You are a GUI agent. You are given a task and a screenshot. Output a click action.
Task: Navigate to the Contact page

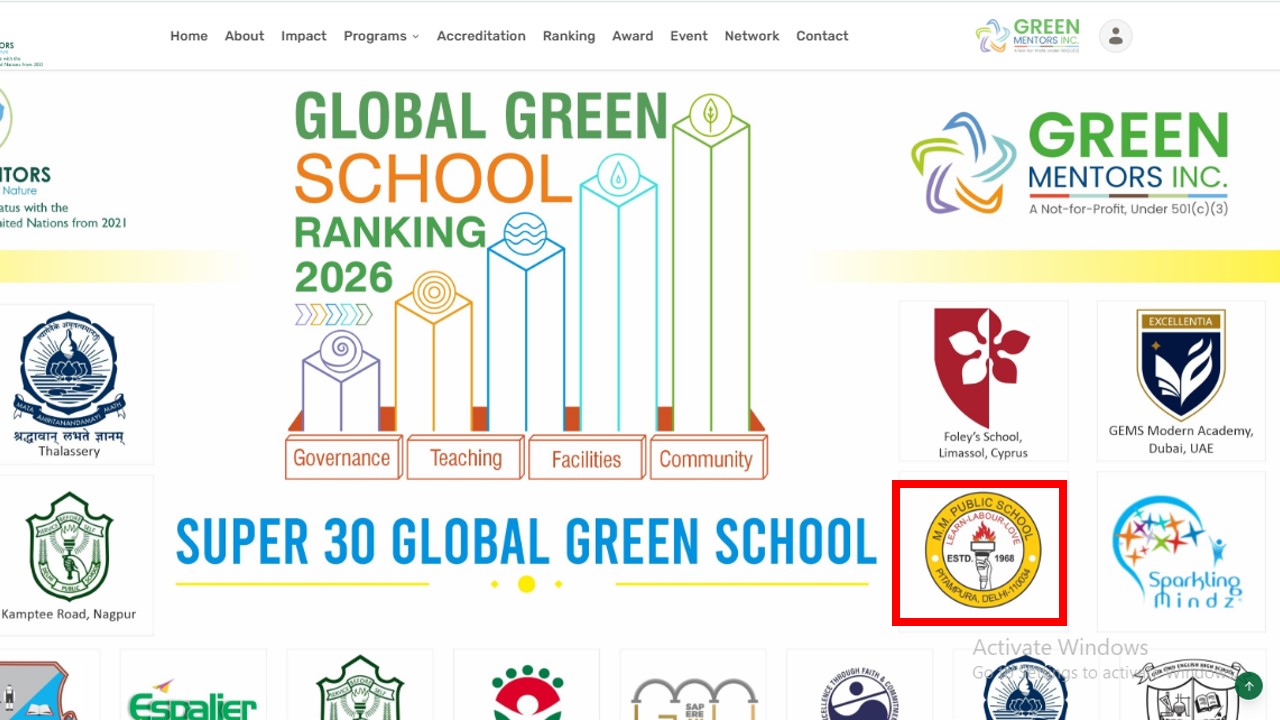822,36
